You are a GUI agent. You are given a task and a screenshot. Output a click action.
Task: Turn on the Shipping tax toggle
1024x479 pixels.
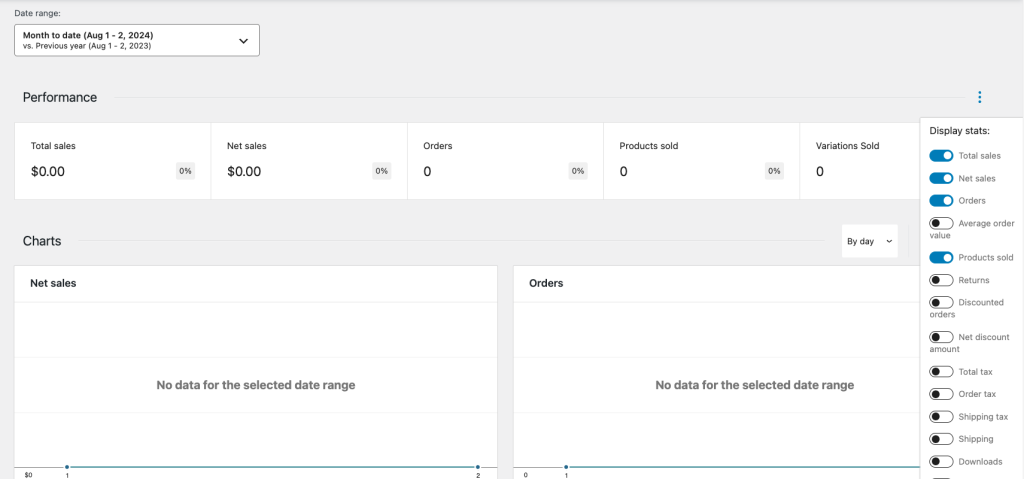(941, 417)
